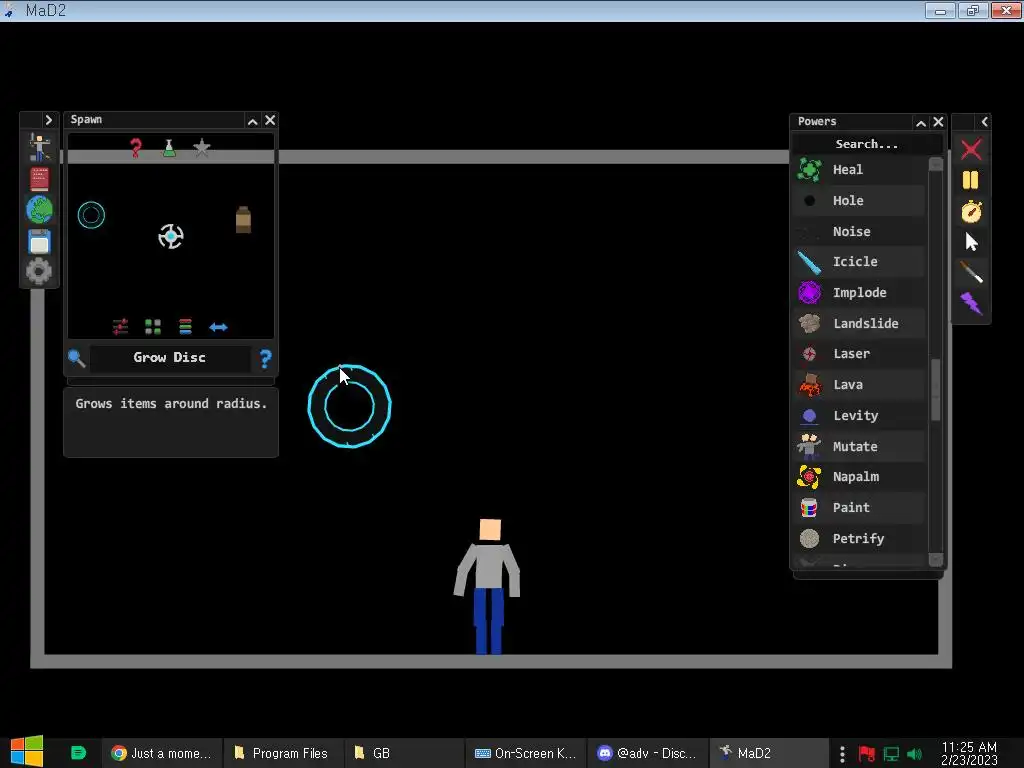
Task: Select the white cursor pointer tool
Action: tap(972, 242)
